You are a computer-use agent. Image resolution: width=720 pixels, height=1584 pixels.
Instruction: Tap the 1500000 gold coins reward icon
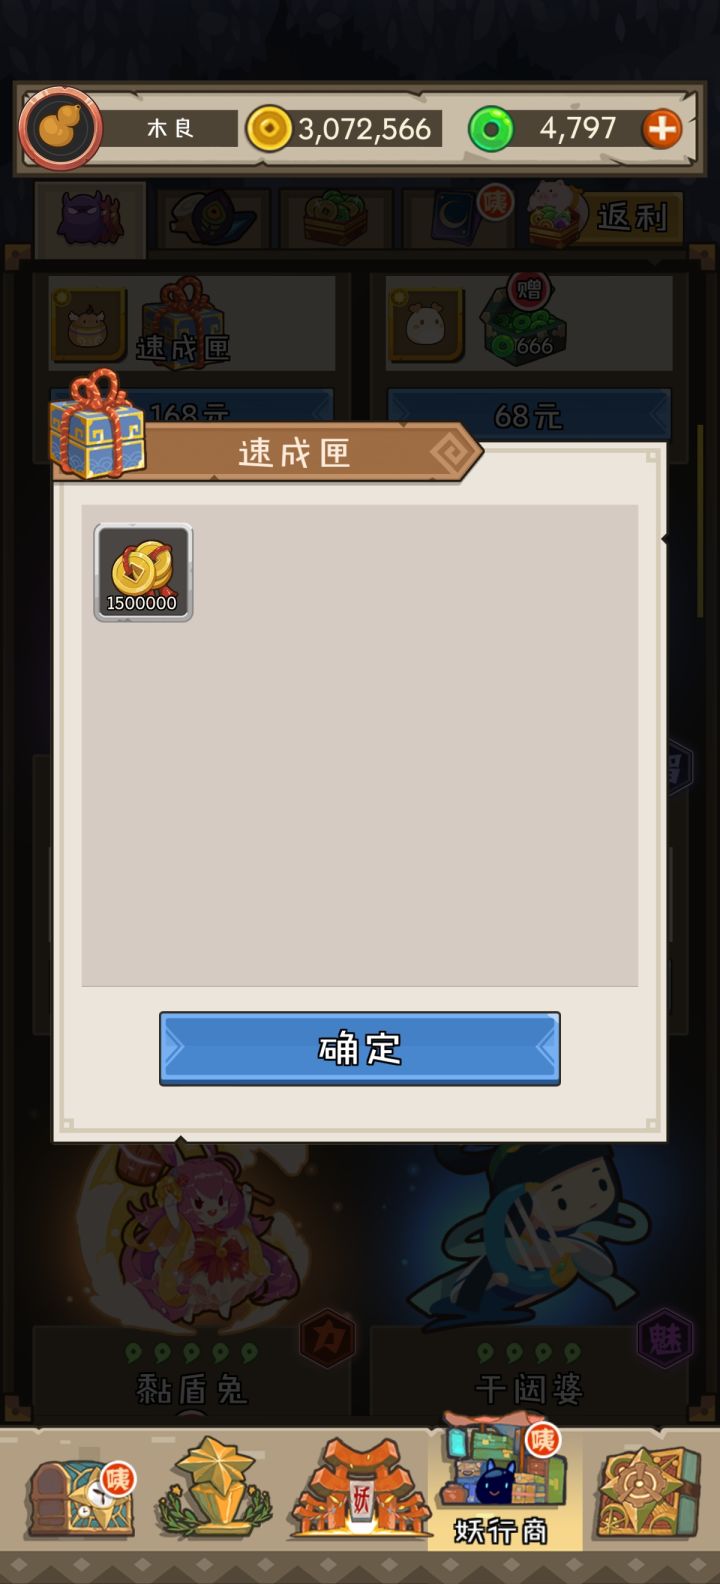coord(143,572)
